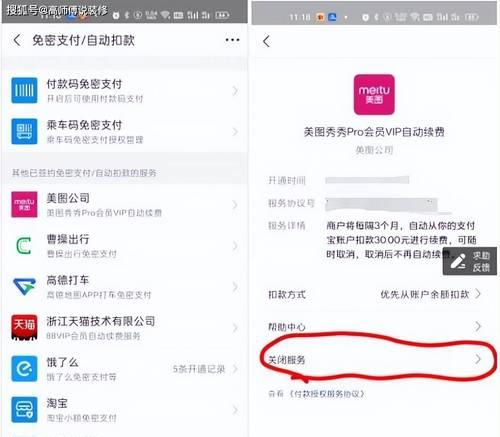
Task: Tap the 美图秀秀Pro会员VIP自动续费 subtitle in the list
Action: [x=104, y=213]
